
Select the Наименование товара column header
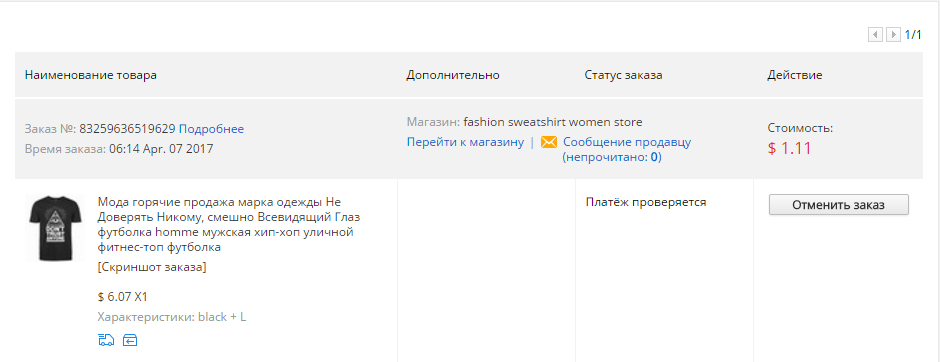click(91, 75)
